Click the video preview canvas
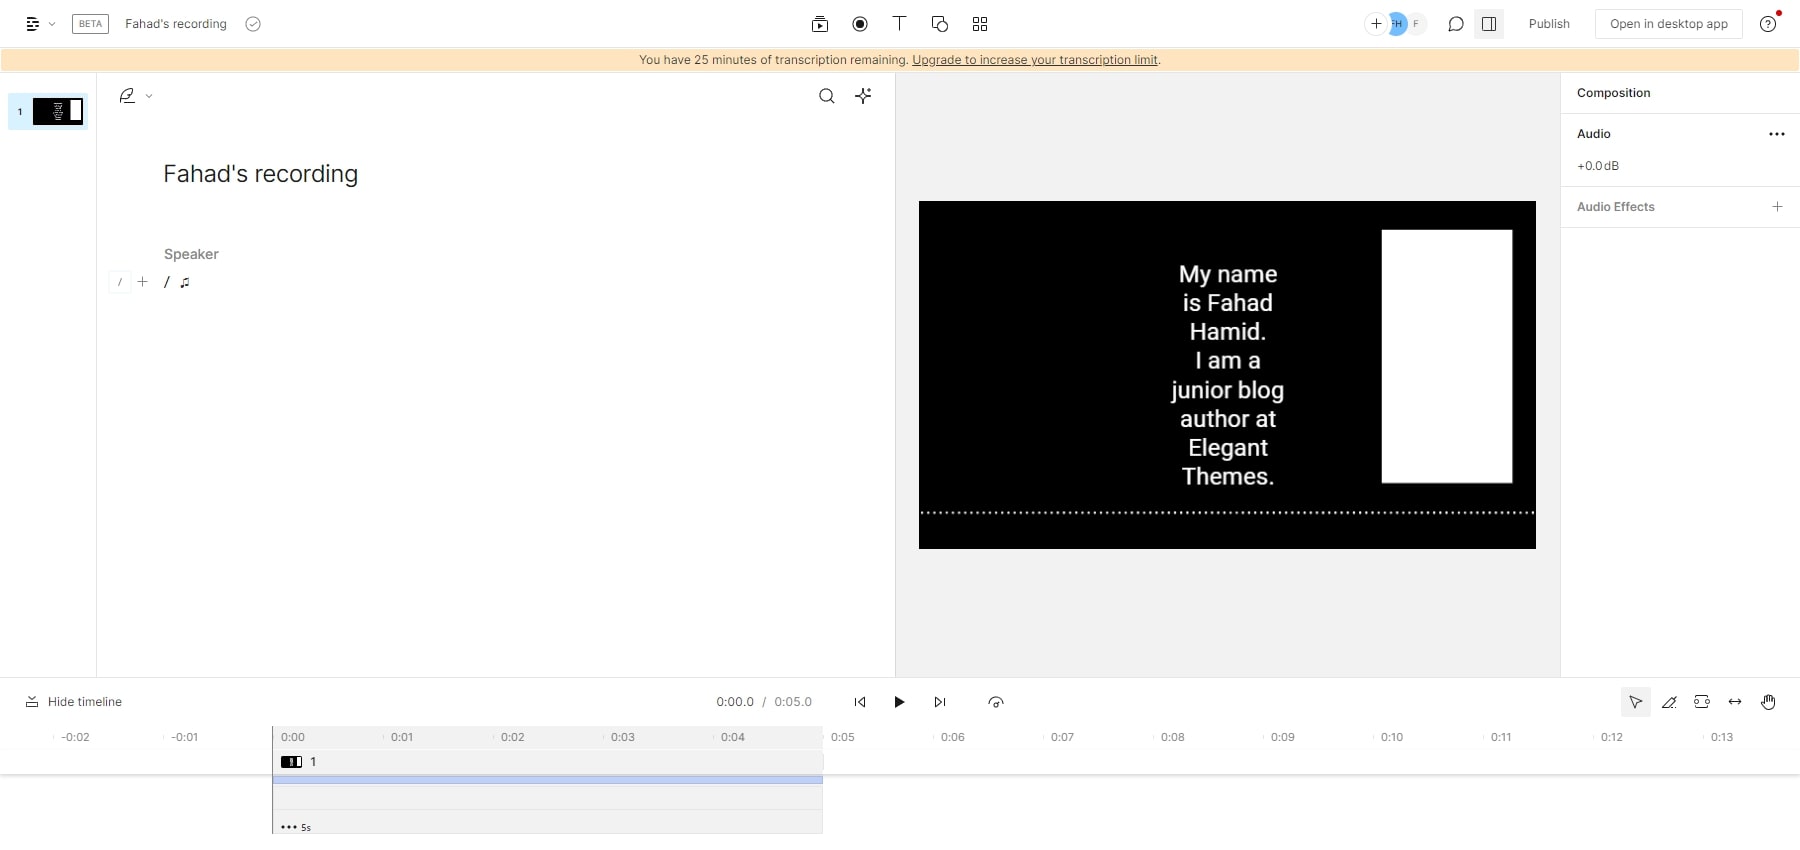Screen dimensions: 1800x850 point(1227,375)
